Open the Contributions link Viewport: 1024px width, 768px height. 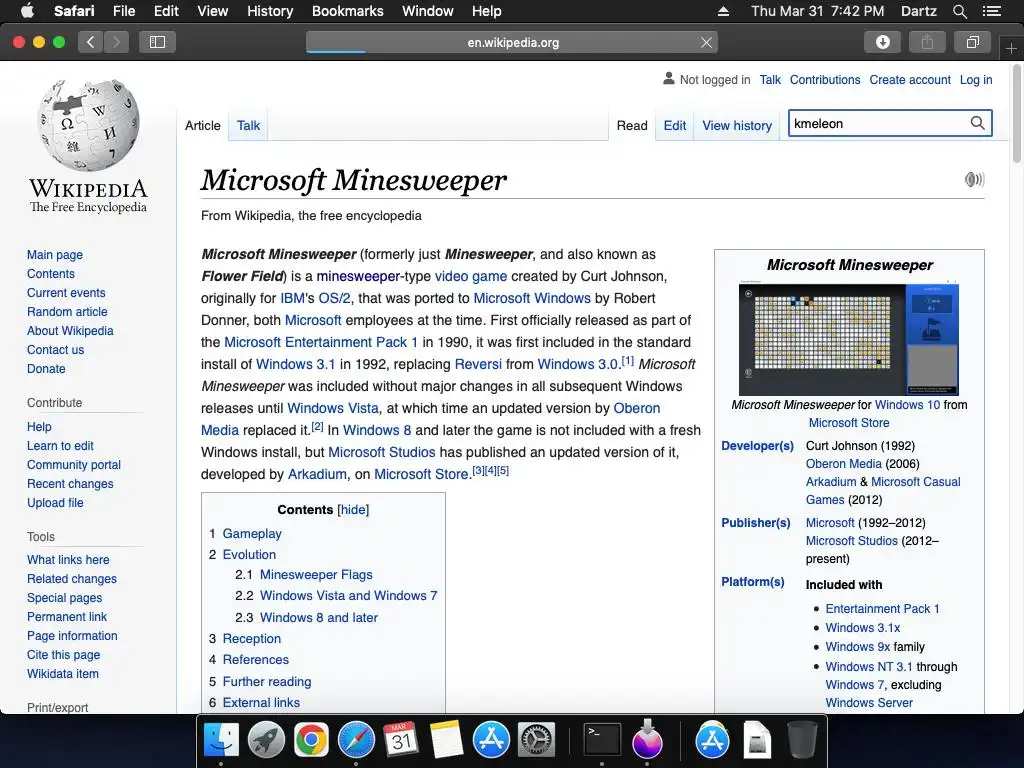[x=825, y=80]
